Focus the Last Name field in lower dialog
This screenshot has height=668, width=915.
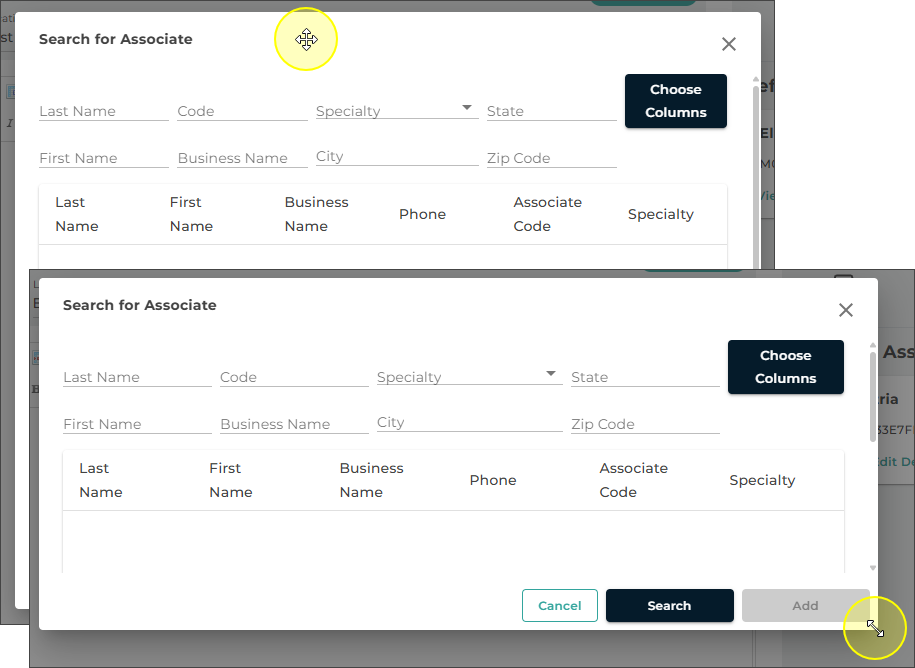137,377
